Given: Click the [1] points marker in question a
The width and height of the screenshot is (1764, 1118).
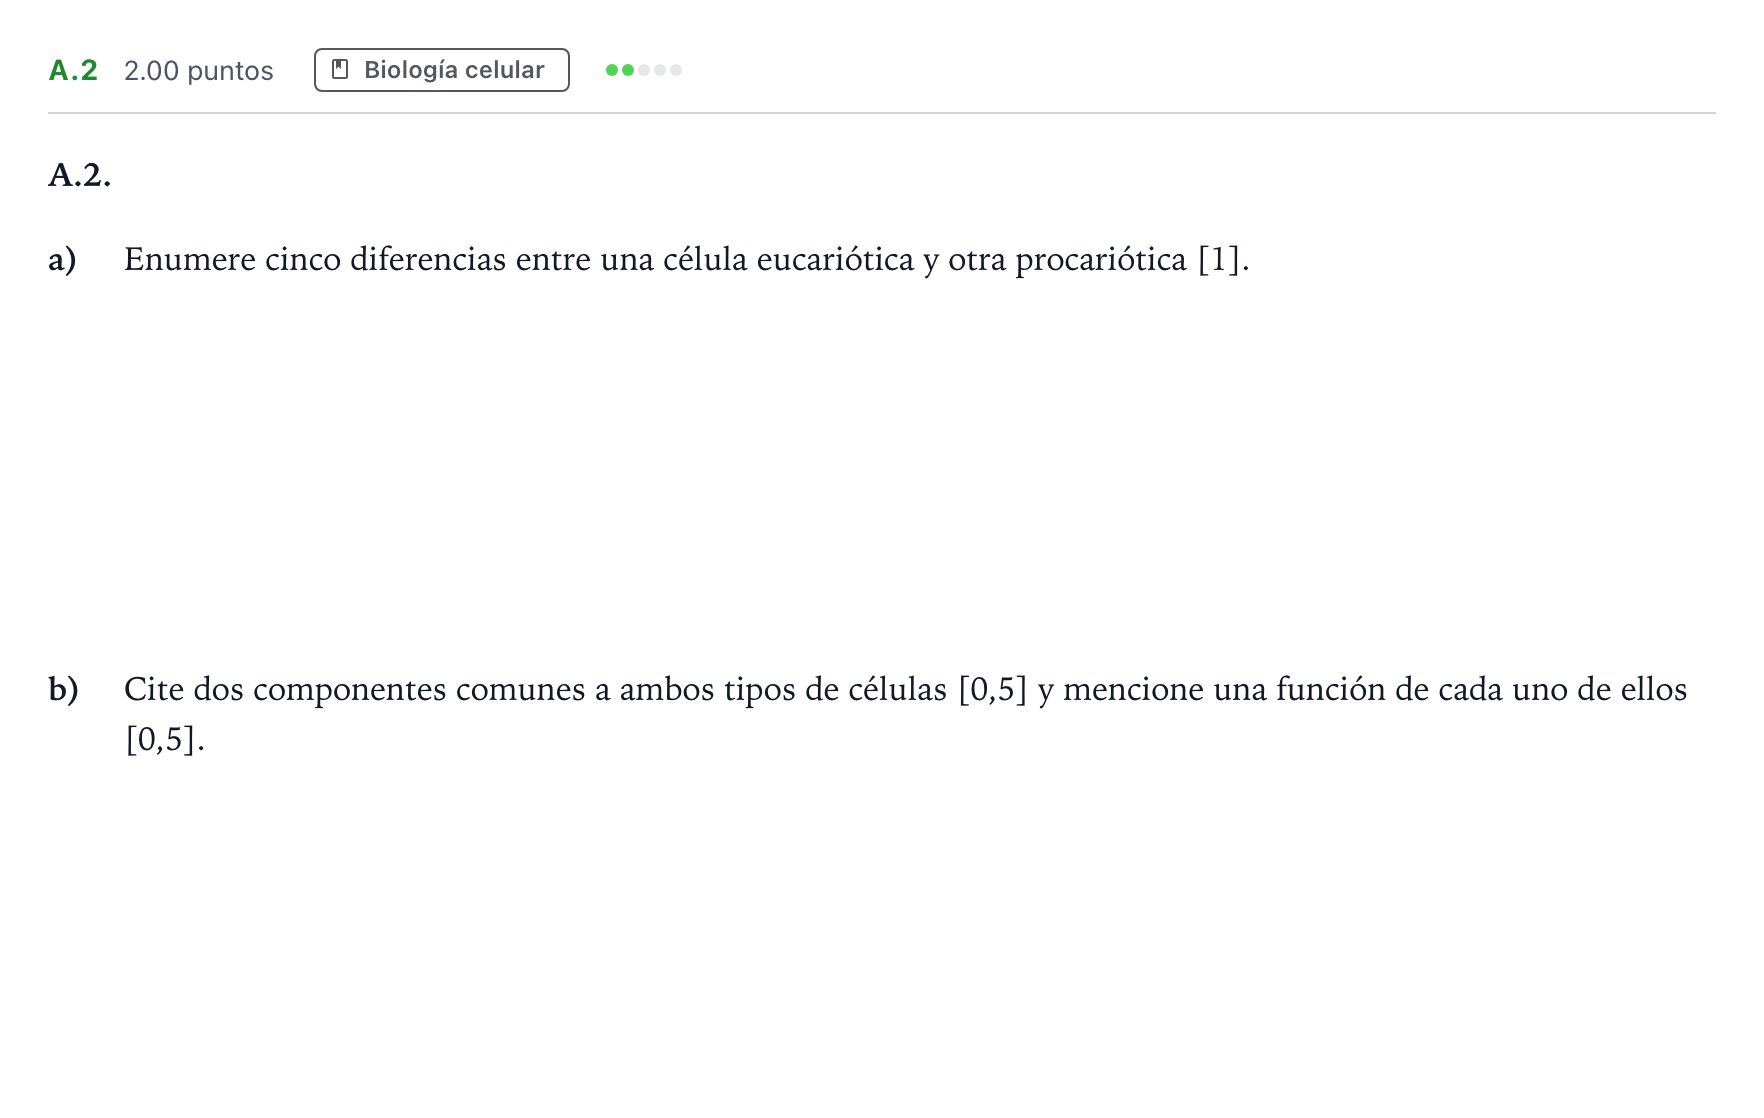Looking at the screenshot, I should click(x=1219, y=260).
